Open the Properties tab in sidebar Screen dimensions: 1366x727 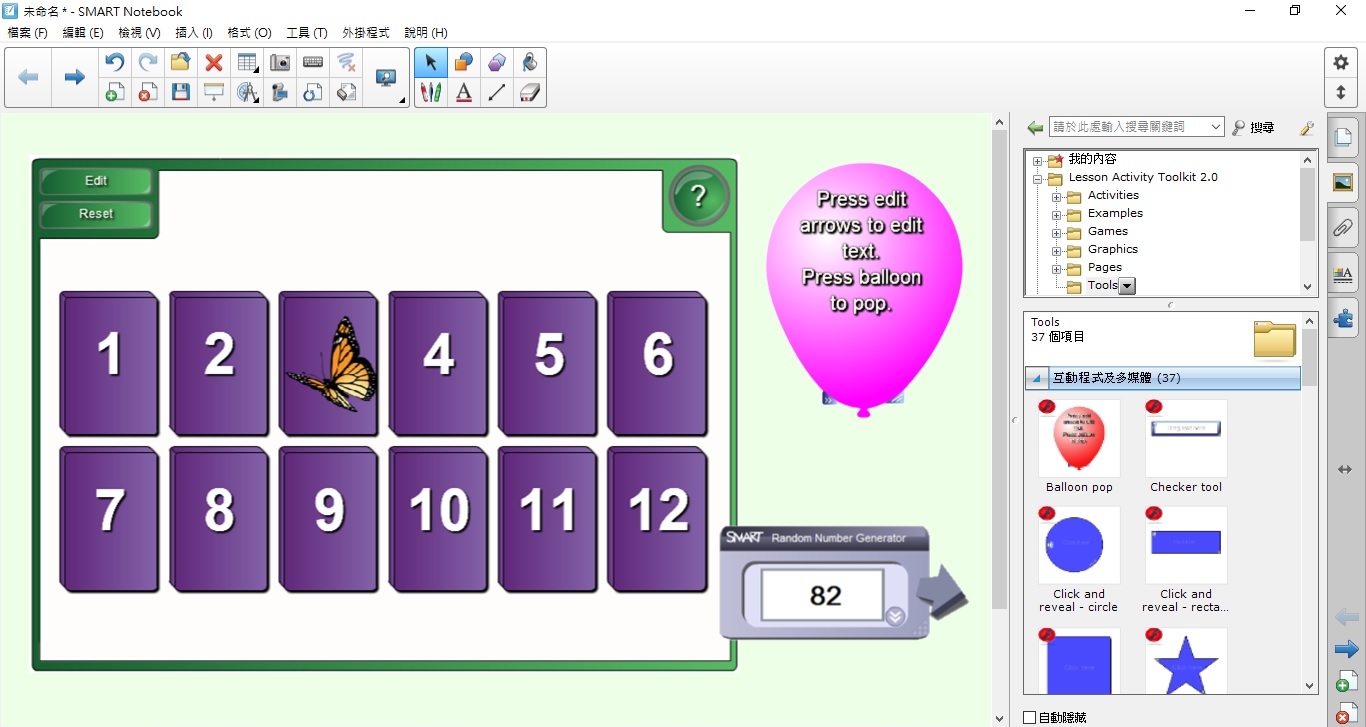coord(1343,273)
